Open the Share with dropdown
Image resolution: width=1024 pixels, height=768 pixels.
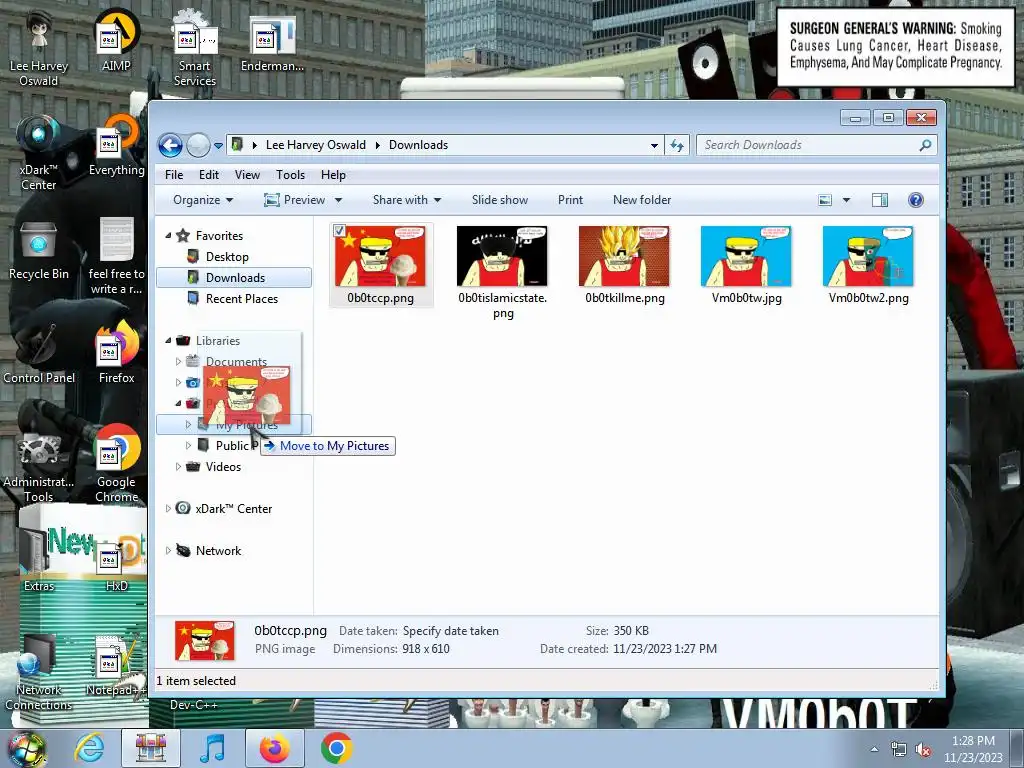point(406,200)
